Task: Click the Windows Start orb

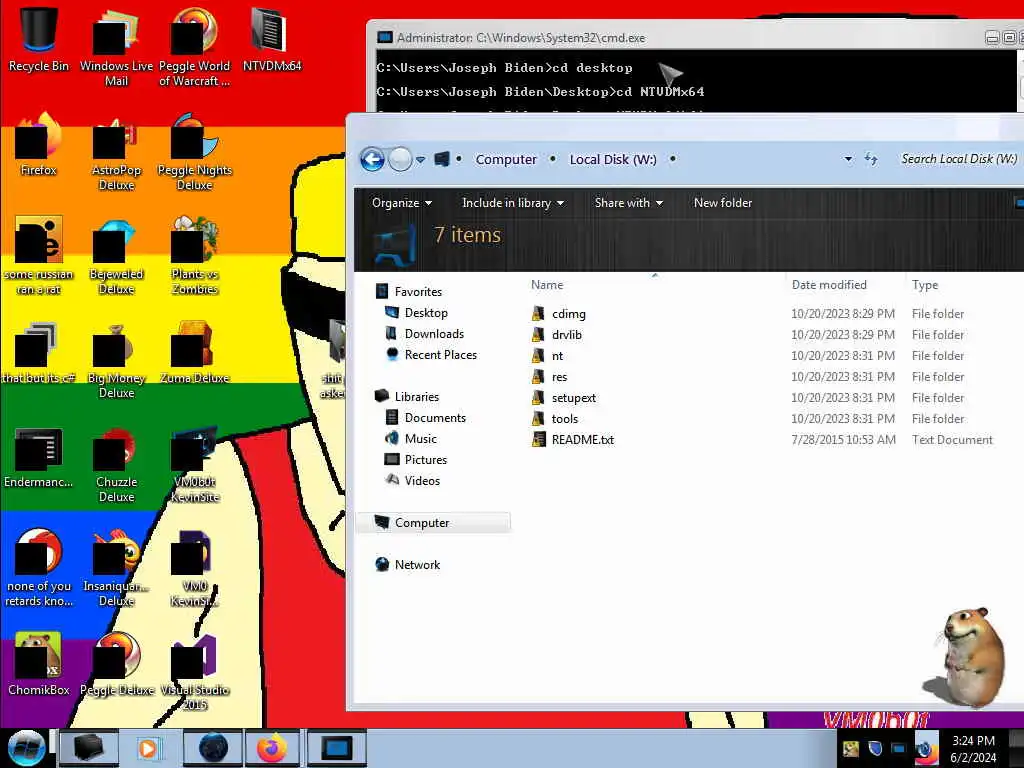Action: point(26,748)
